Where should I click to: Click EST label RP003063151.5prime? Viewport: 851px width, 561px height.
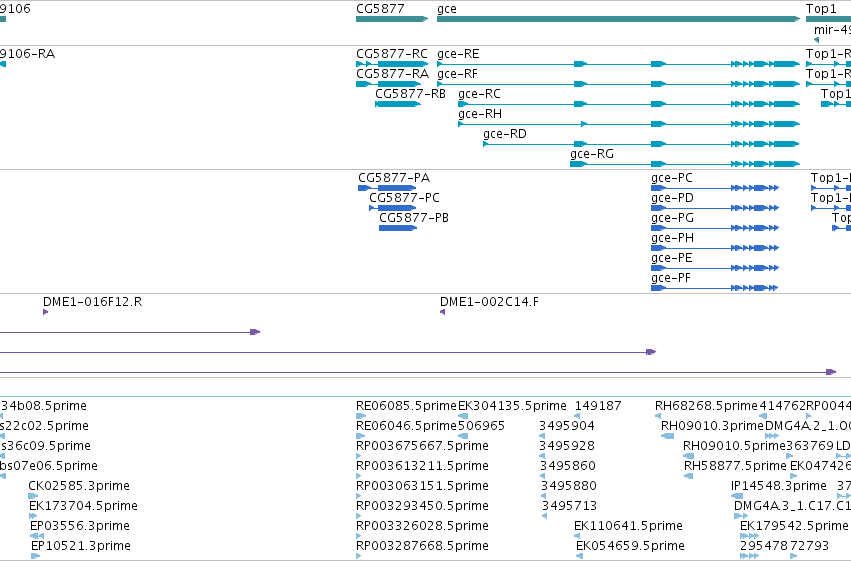422,486
